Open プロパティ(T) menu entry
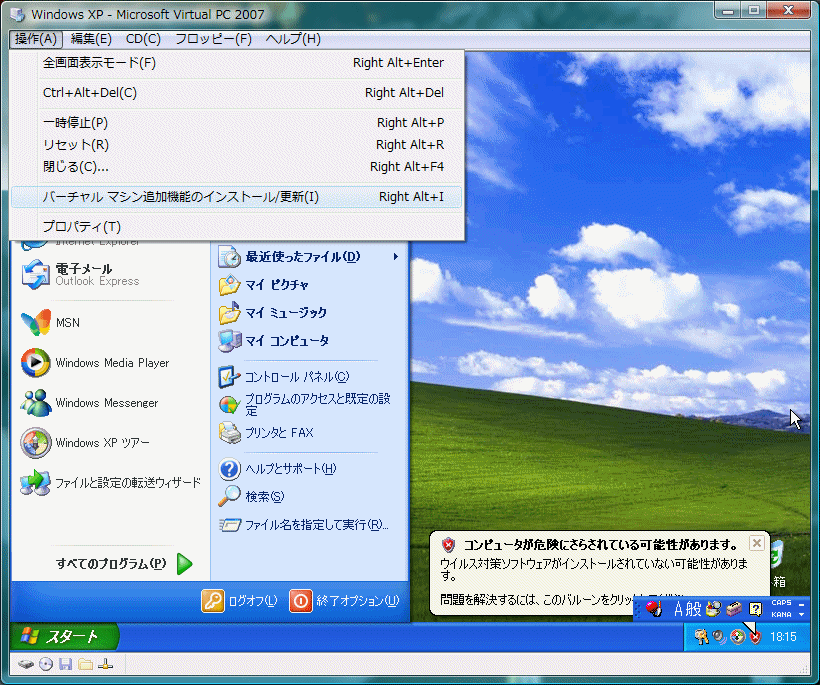 click(236, 226)
